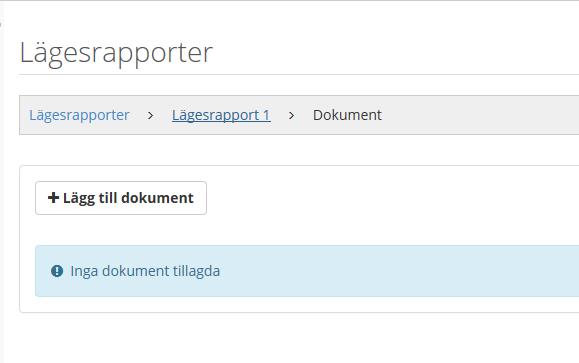Select the Dokument breadcrumb text
The height and width of the screenshot is (363, 579).
tap(347, 115)
